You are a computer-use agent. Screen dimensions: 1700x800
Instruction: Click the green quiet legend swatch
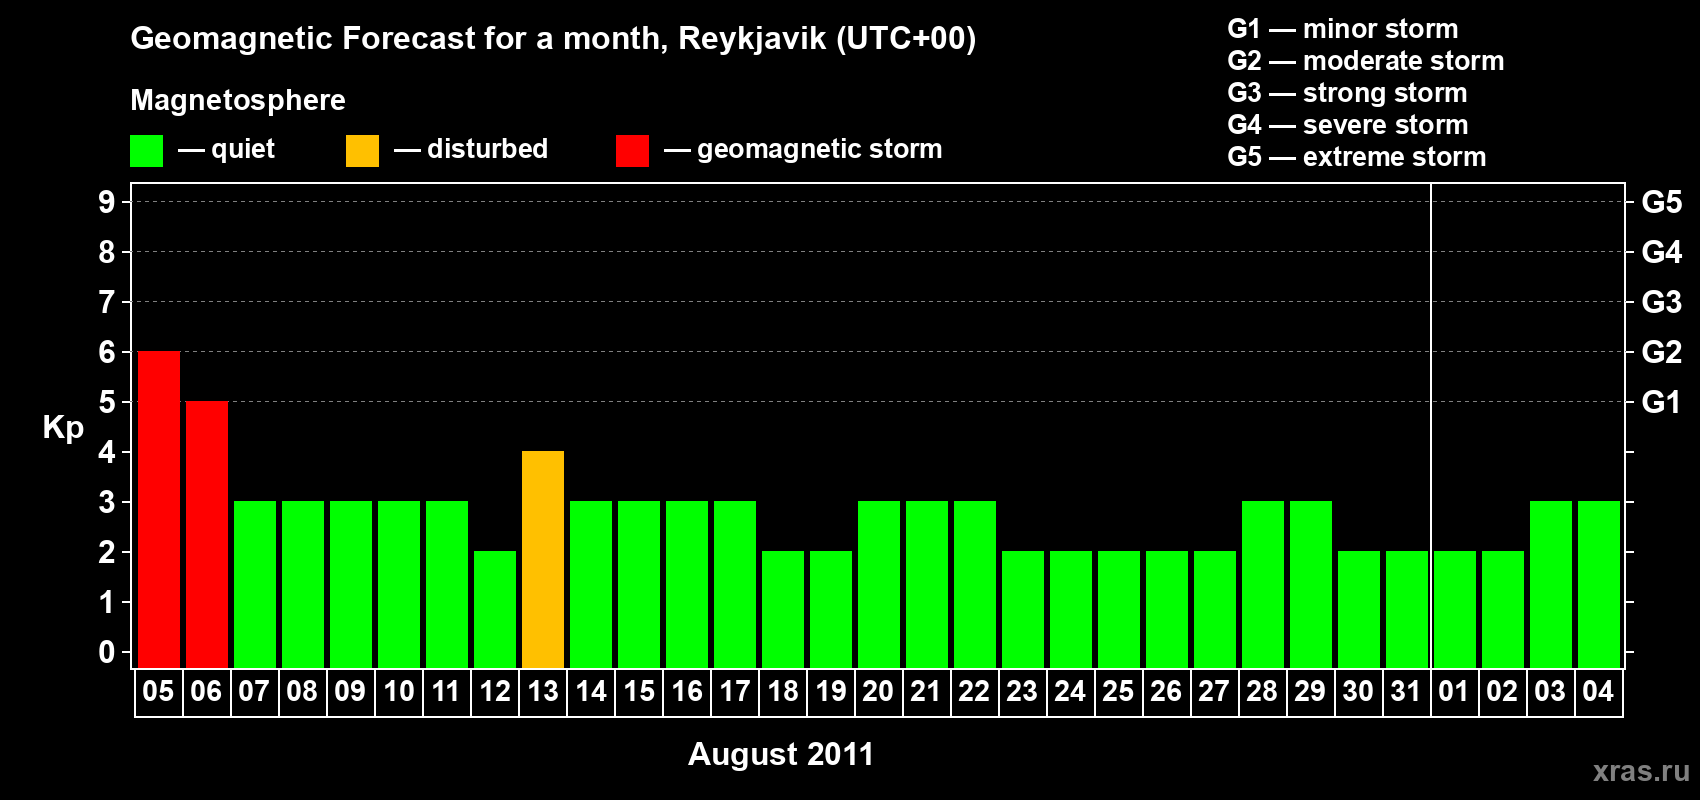coord(146,151)
